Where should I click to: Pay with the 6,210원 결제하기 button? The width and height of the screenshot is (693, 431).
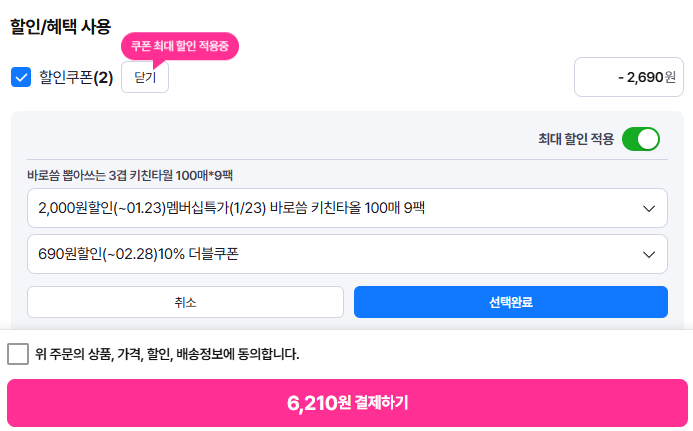(346, 403)
